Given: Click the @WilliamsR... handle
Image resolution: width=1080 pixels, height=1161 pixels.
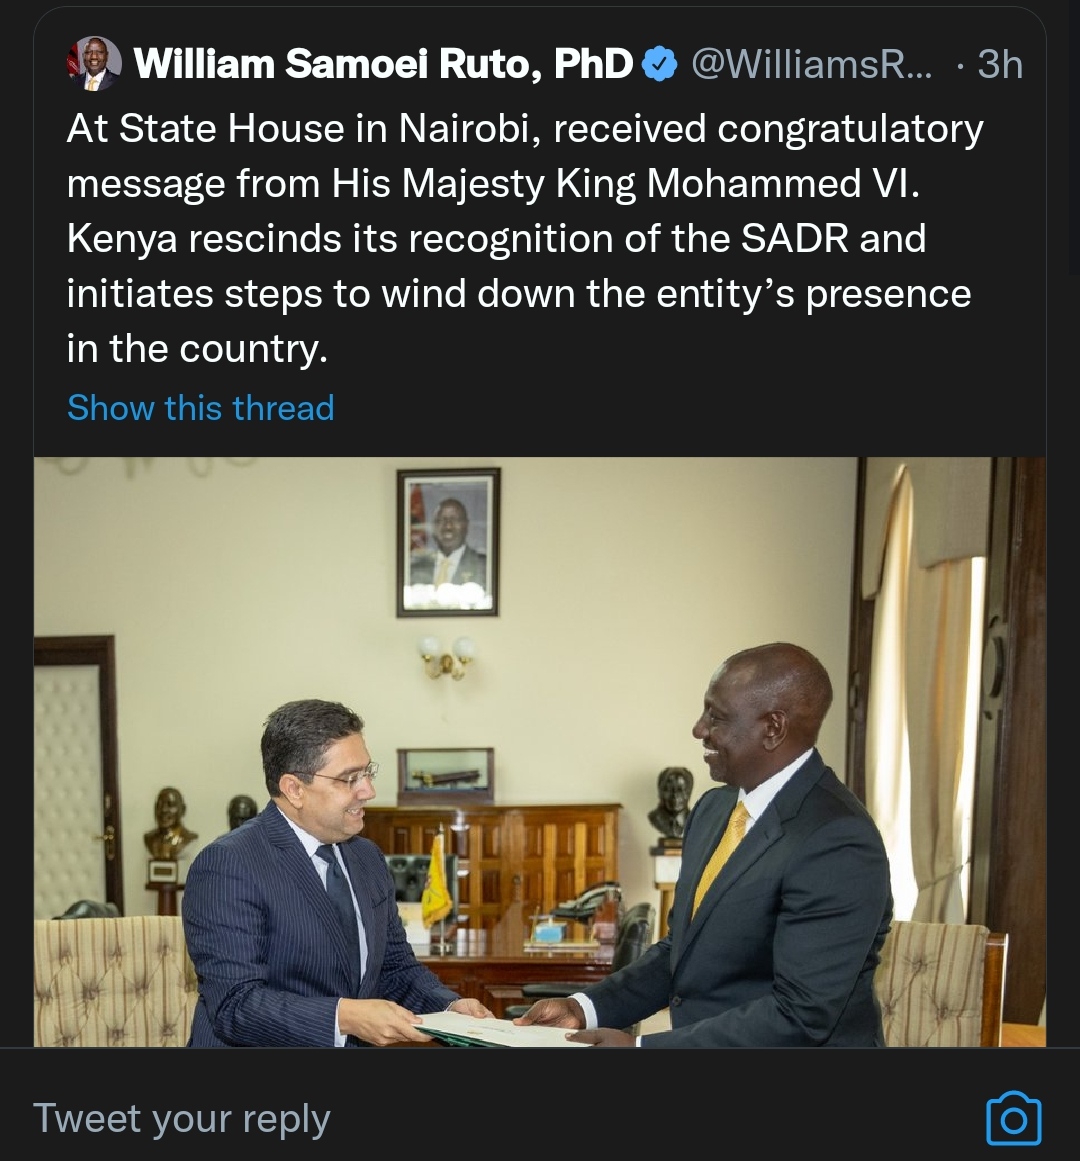Looking at the screenshot, I should pyautogui.click(x=811, y=65).
